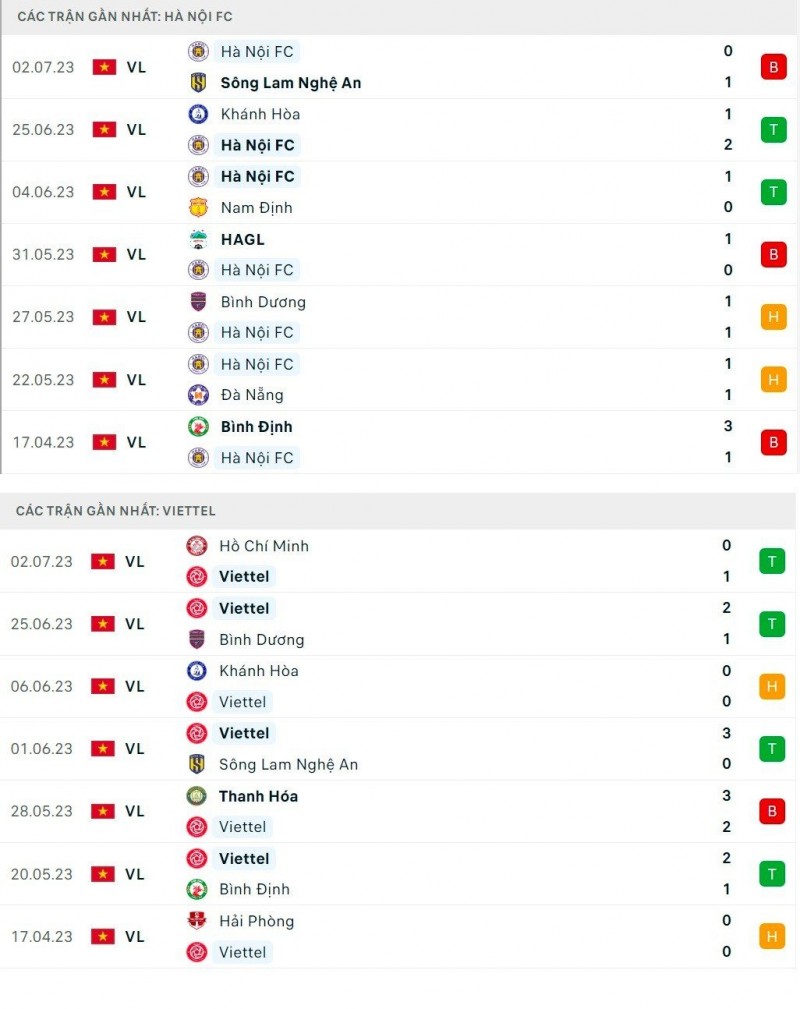The width and height of the screenshot is (800, 1009).
Task: Click the red B badge for the Thanh Hóa match
Action: pos(772,811)
